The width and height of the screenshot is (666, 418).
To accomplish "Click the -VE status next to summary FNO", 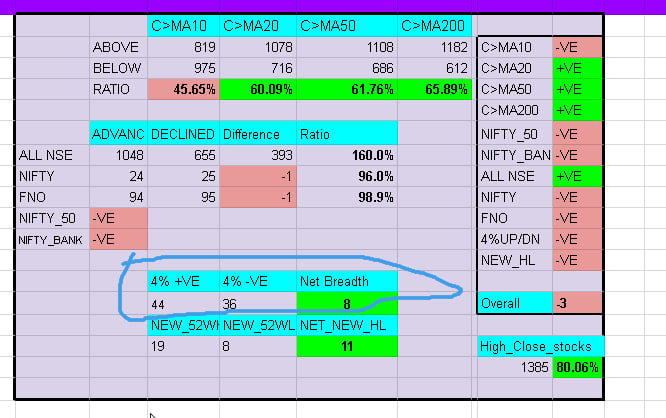I will click(x=577, y=218).
